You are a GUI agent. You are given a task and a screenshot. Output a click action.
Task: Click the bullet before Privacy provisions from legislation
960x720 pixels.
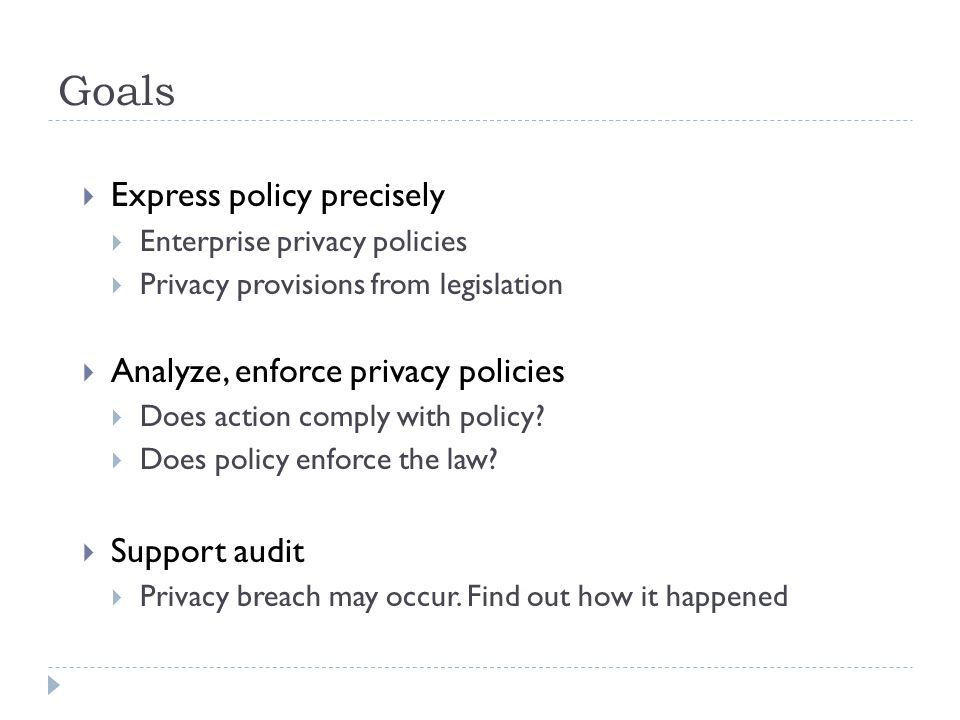(117, 286)
